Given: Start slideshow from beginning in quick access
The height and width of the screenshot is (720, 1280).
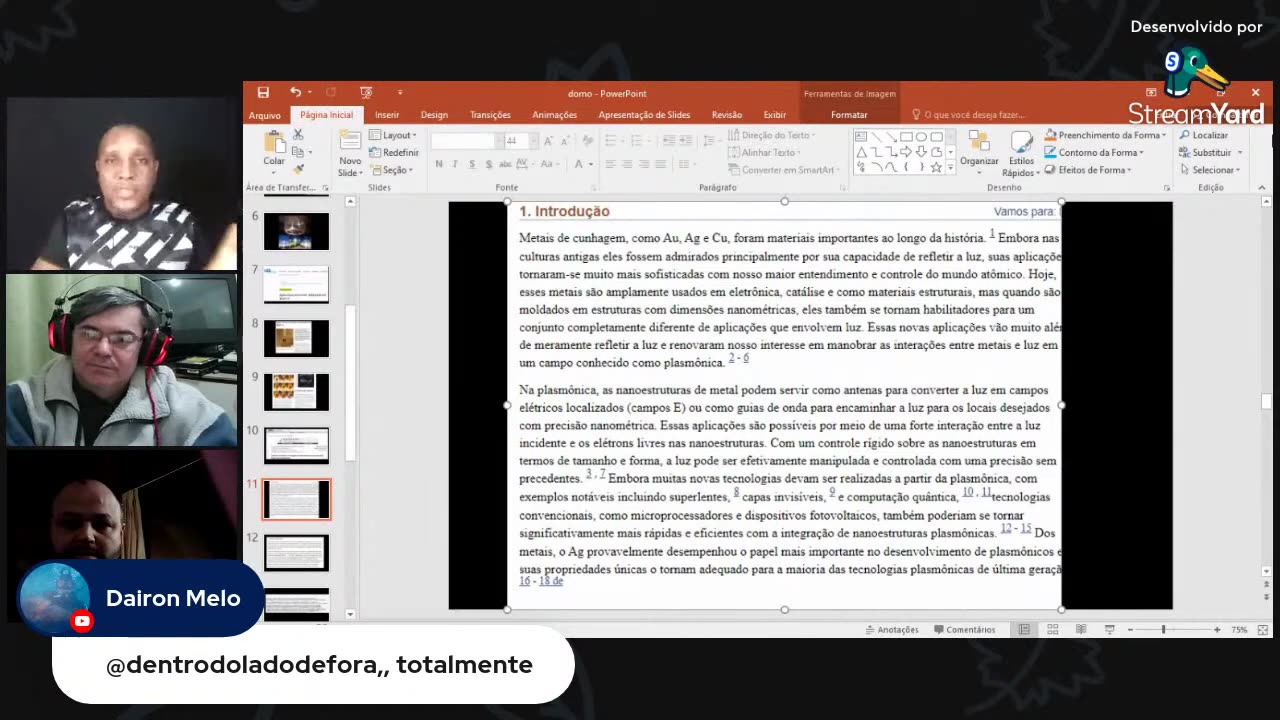Looking at the screenshot, I should [x=366, y=93].
